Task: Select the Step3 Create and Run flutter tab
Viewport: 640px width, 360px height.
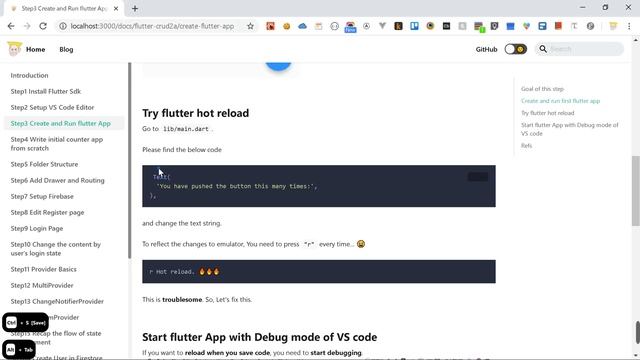Action: [63, 9]
